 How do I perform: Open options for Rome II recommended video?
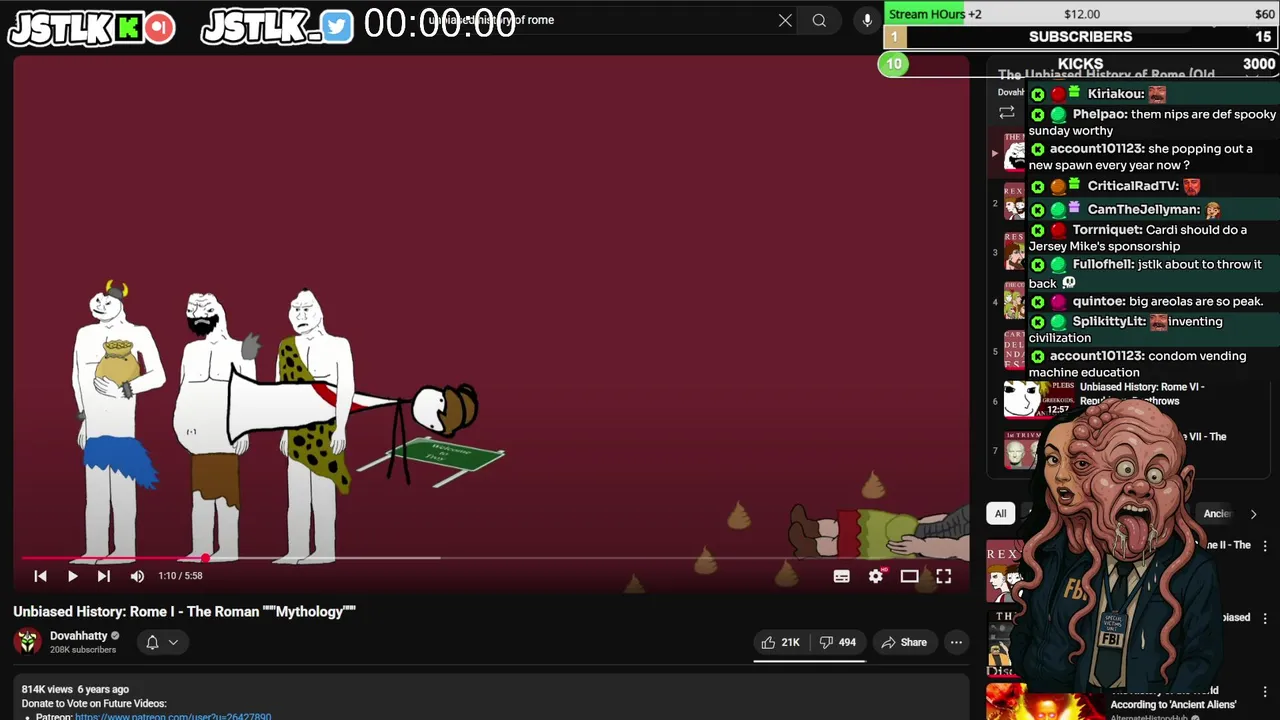(x=1265, y=546)
